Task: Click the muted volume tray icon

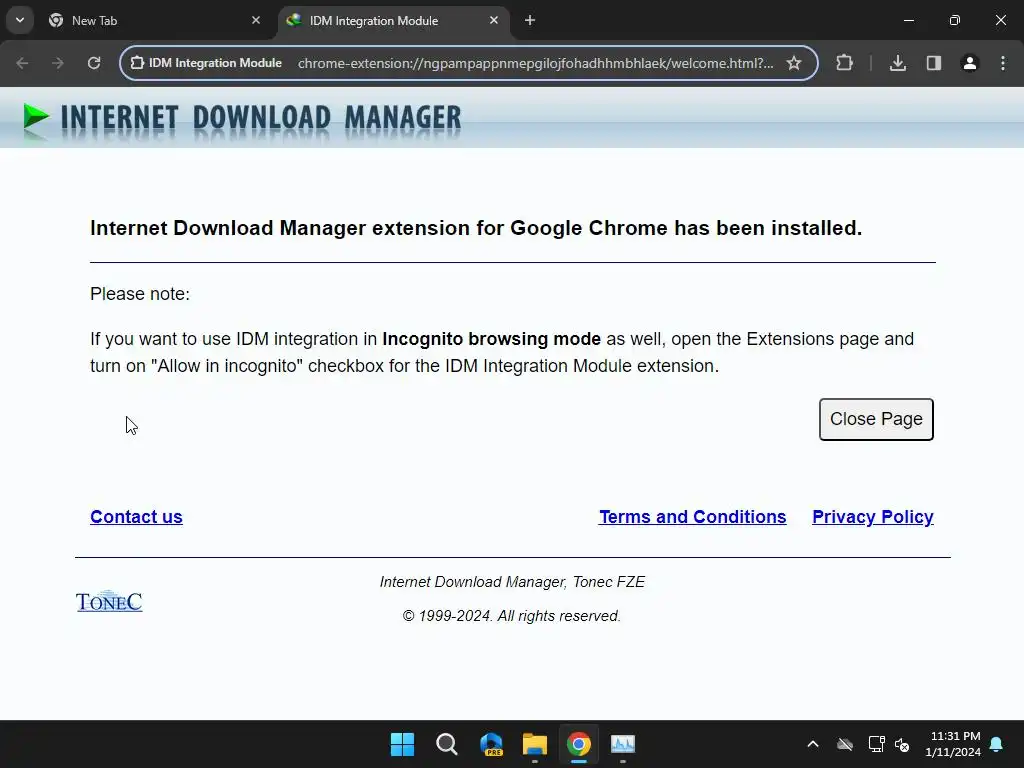Action: coord(903,744)
